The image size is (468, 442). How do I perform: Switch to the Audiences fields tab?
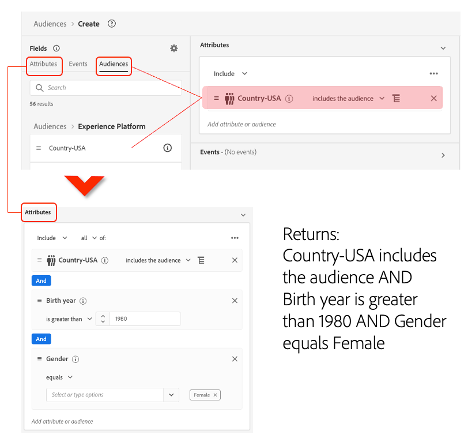pyautogui.click(x=114, y=64)
